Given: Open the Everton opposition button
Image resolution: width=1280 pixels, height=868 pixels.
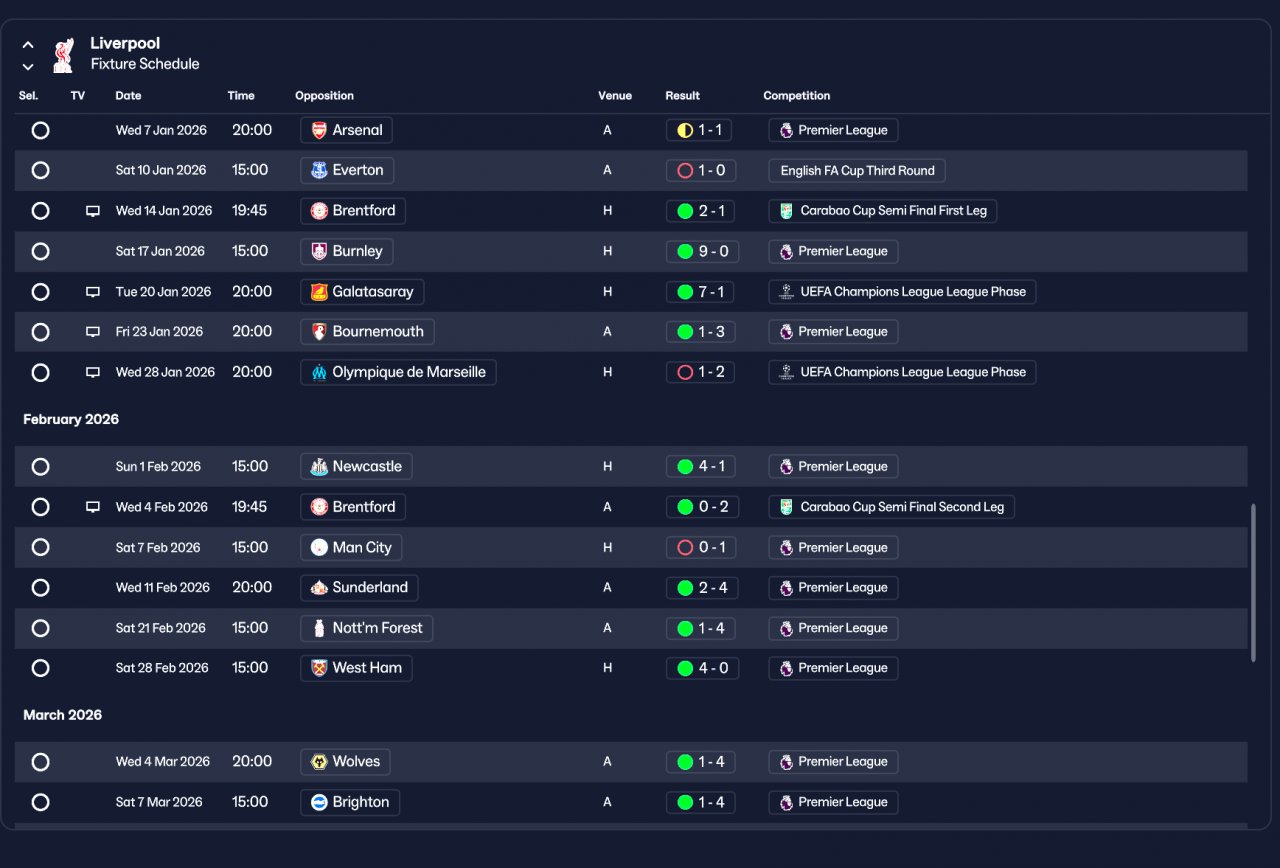Looking at the screenshot, I should (347, 170).
